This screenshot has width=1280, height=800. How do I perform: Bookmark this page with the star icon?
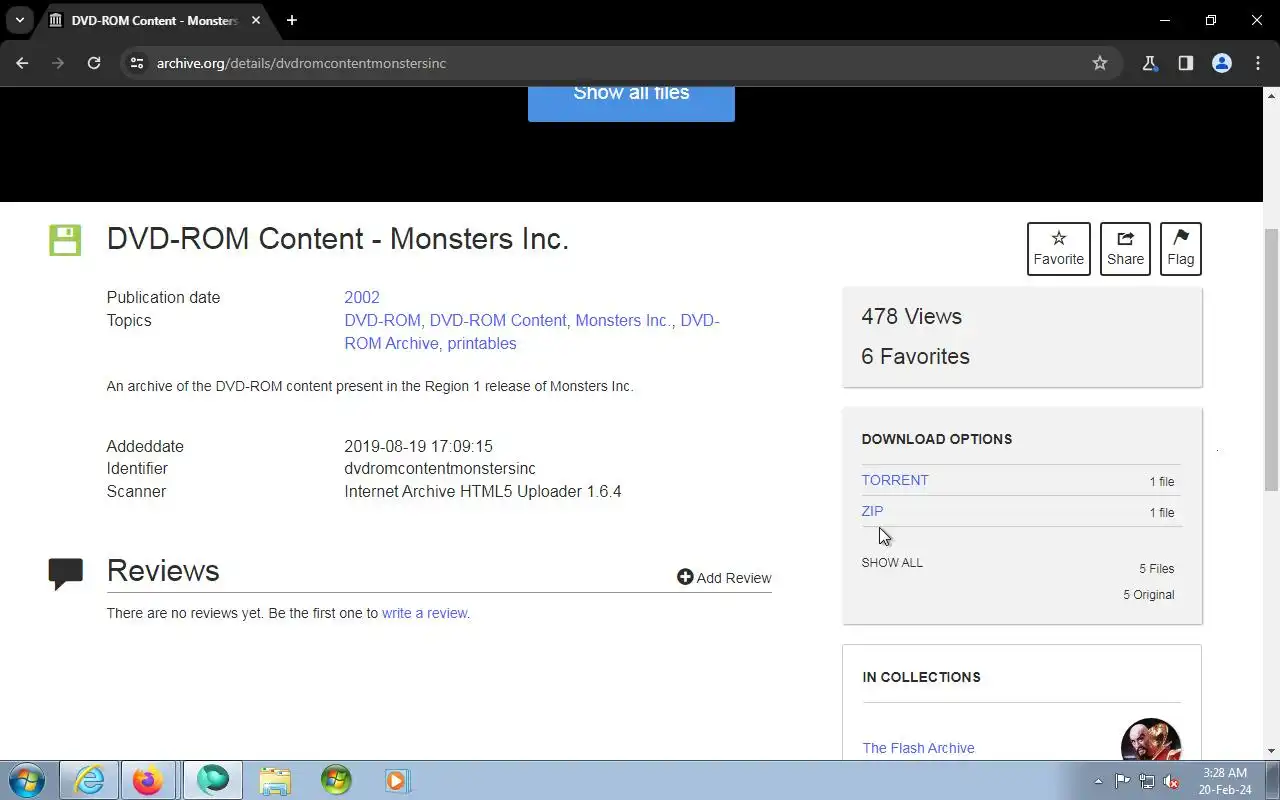pos(1100,63)
